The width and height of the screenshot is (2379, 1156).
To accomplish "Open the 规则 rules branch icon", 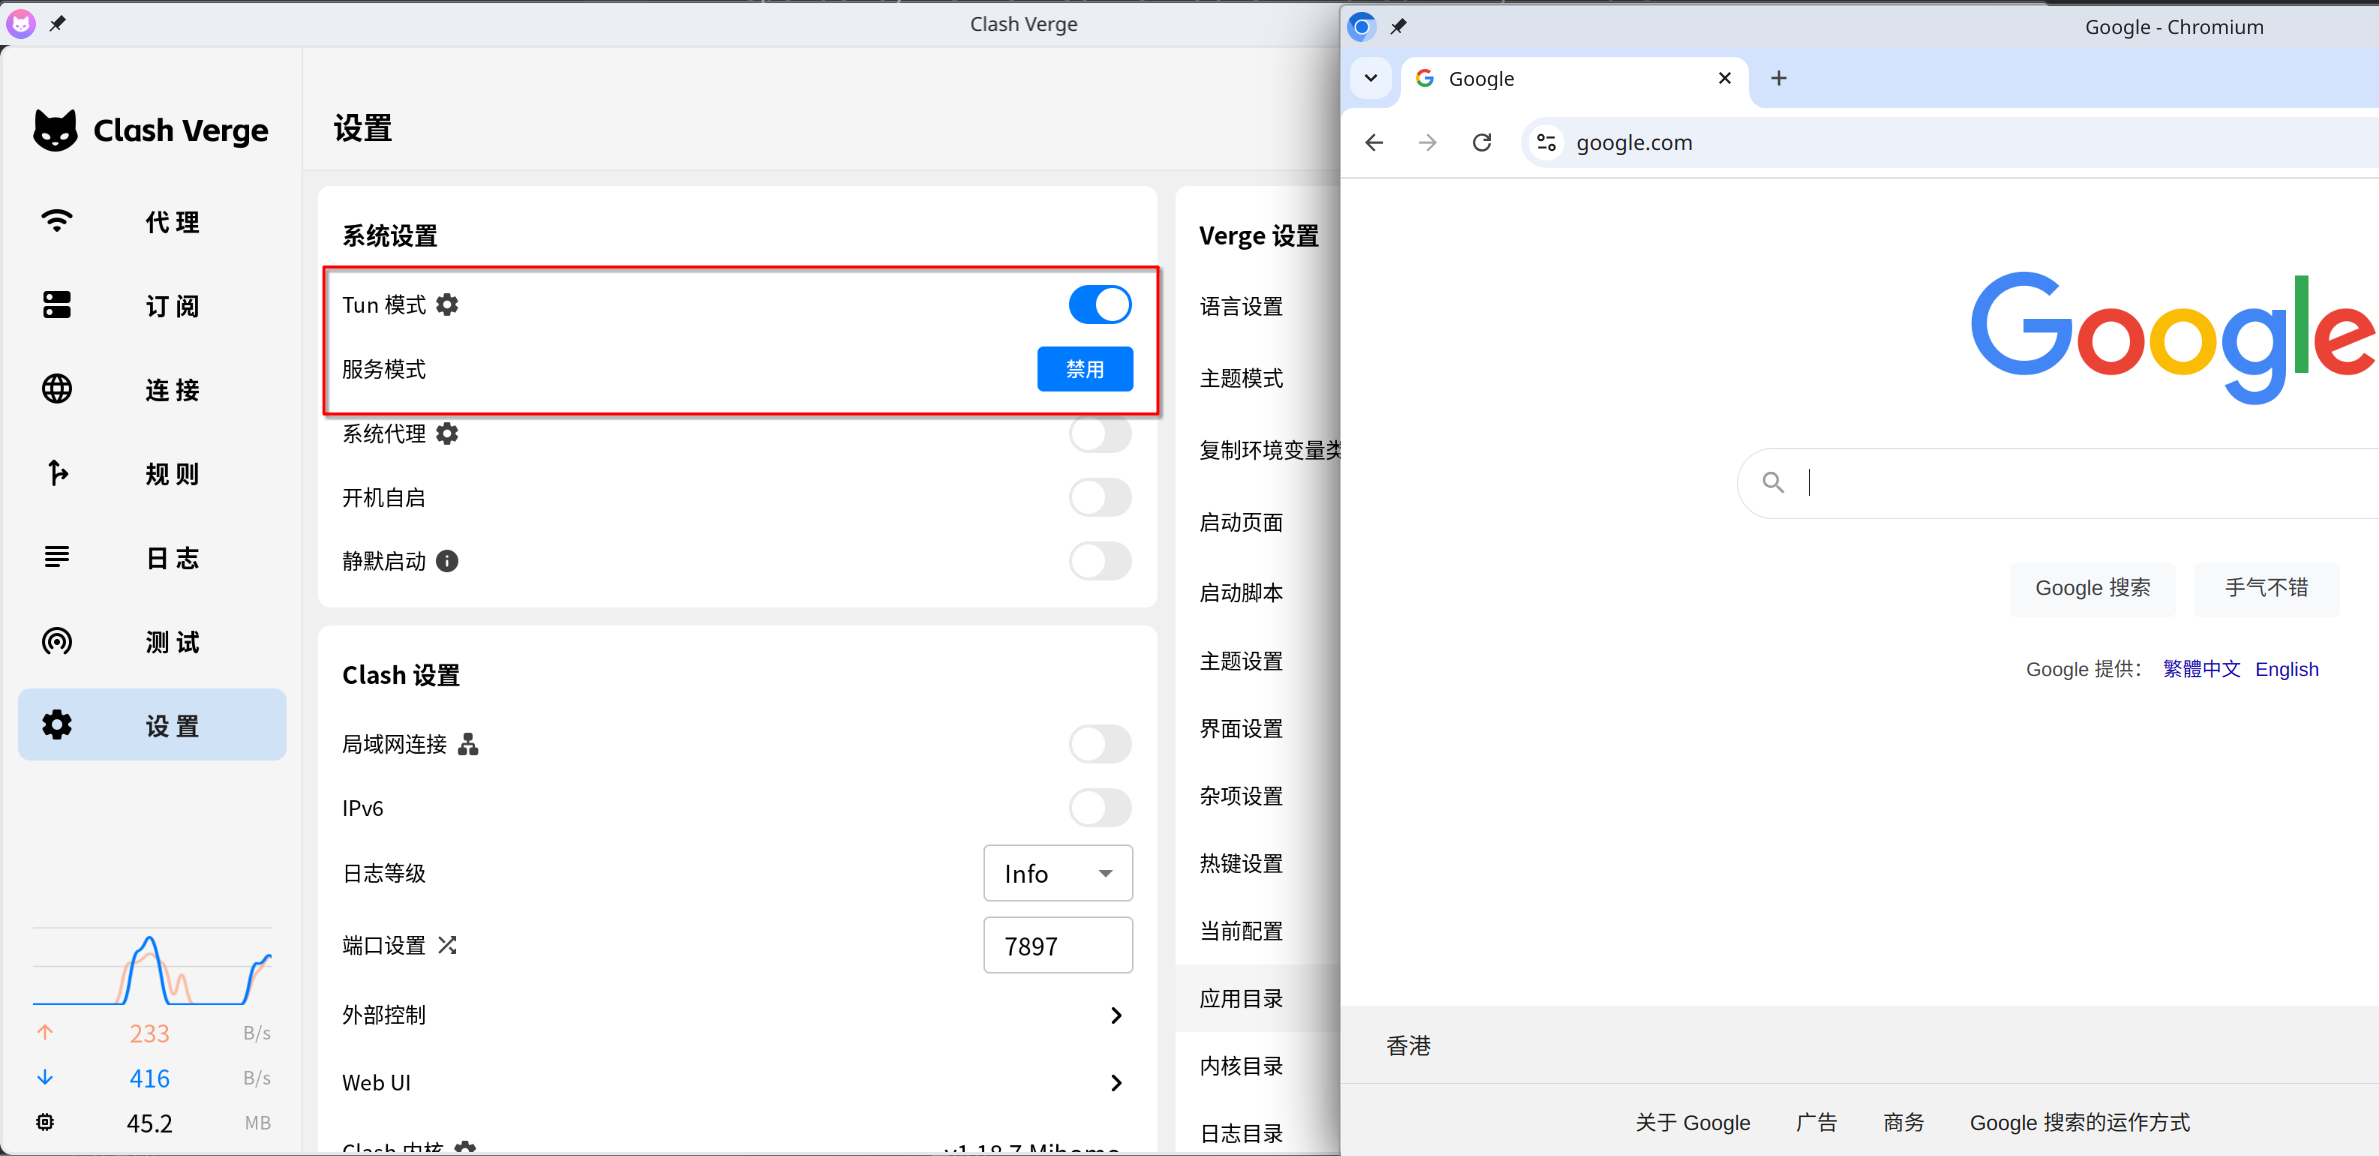I will (x=57, y=473).
